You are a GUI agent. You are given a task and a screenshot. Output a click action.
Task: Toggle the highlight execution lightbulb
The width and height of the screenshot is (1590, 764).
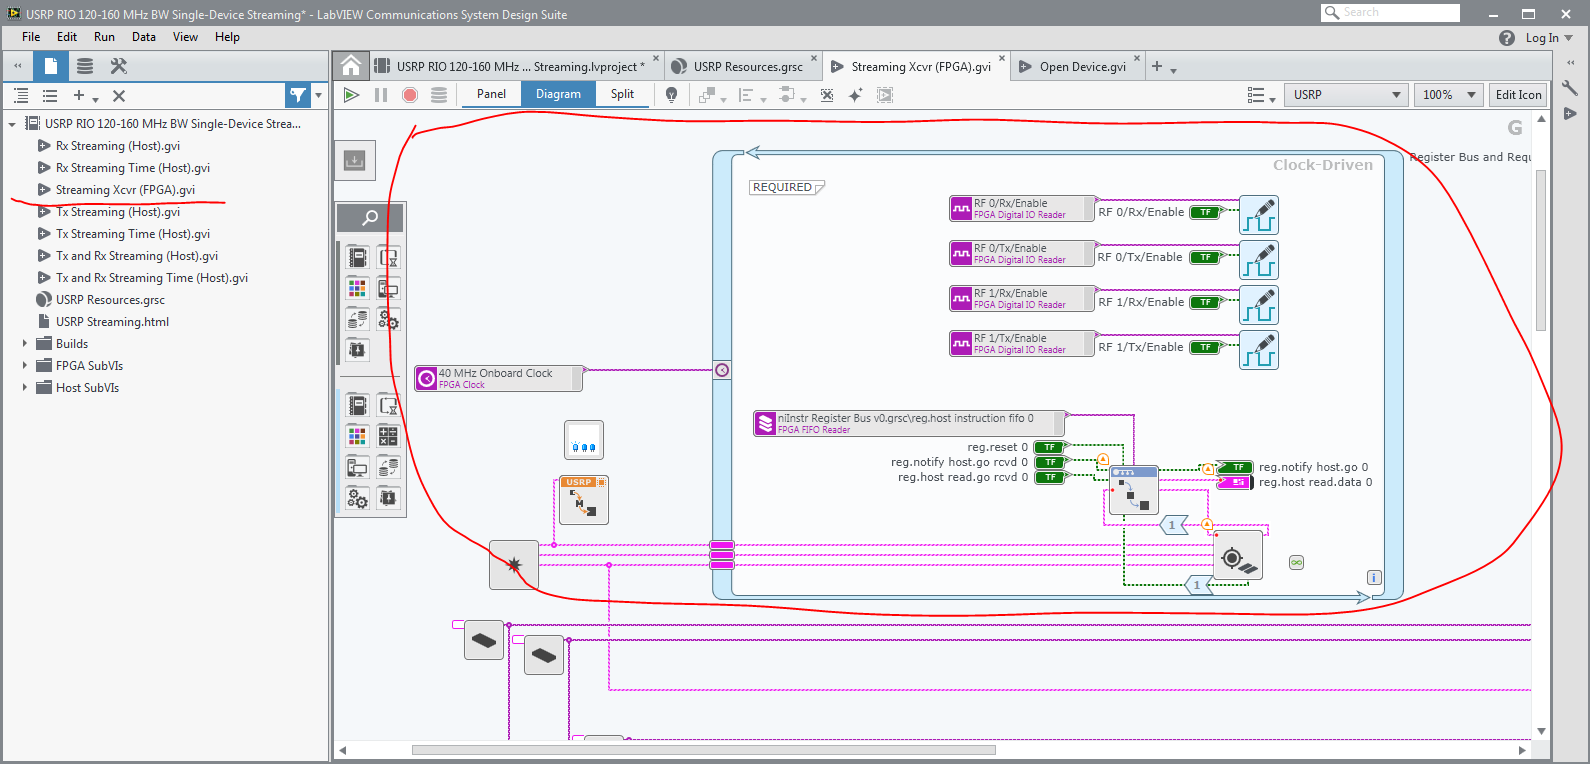tap(672, 95)
